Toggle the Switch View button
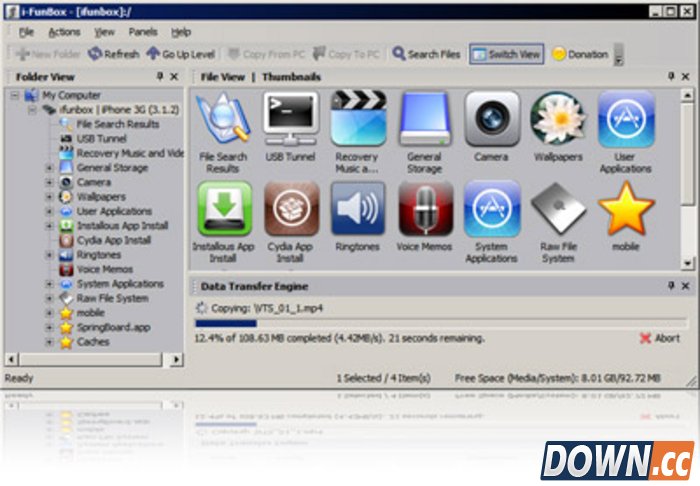Image resolution: width=700 pixels, height=486 pixels. coord(506,54)
